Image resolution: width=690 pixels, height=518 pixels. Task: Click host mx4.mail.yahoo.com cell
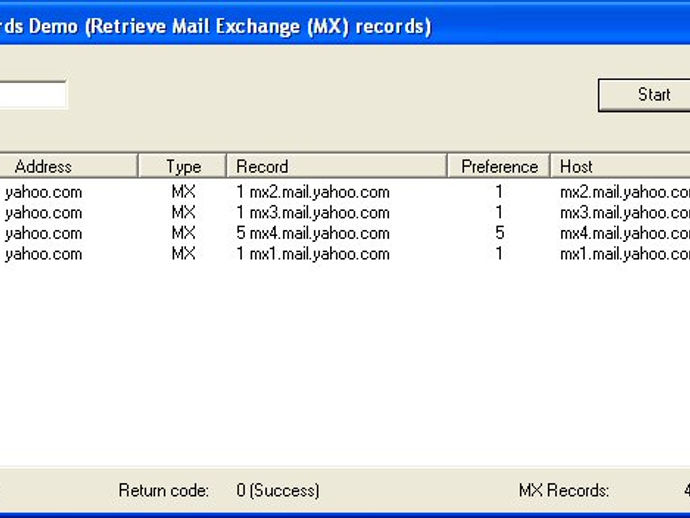tap(625, 233)
